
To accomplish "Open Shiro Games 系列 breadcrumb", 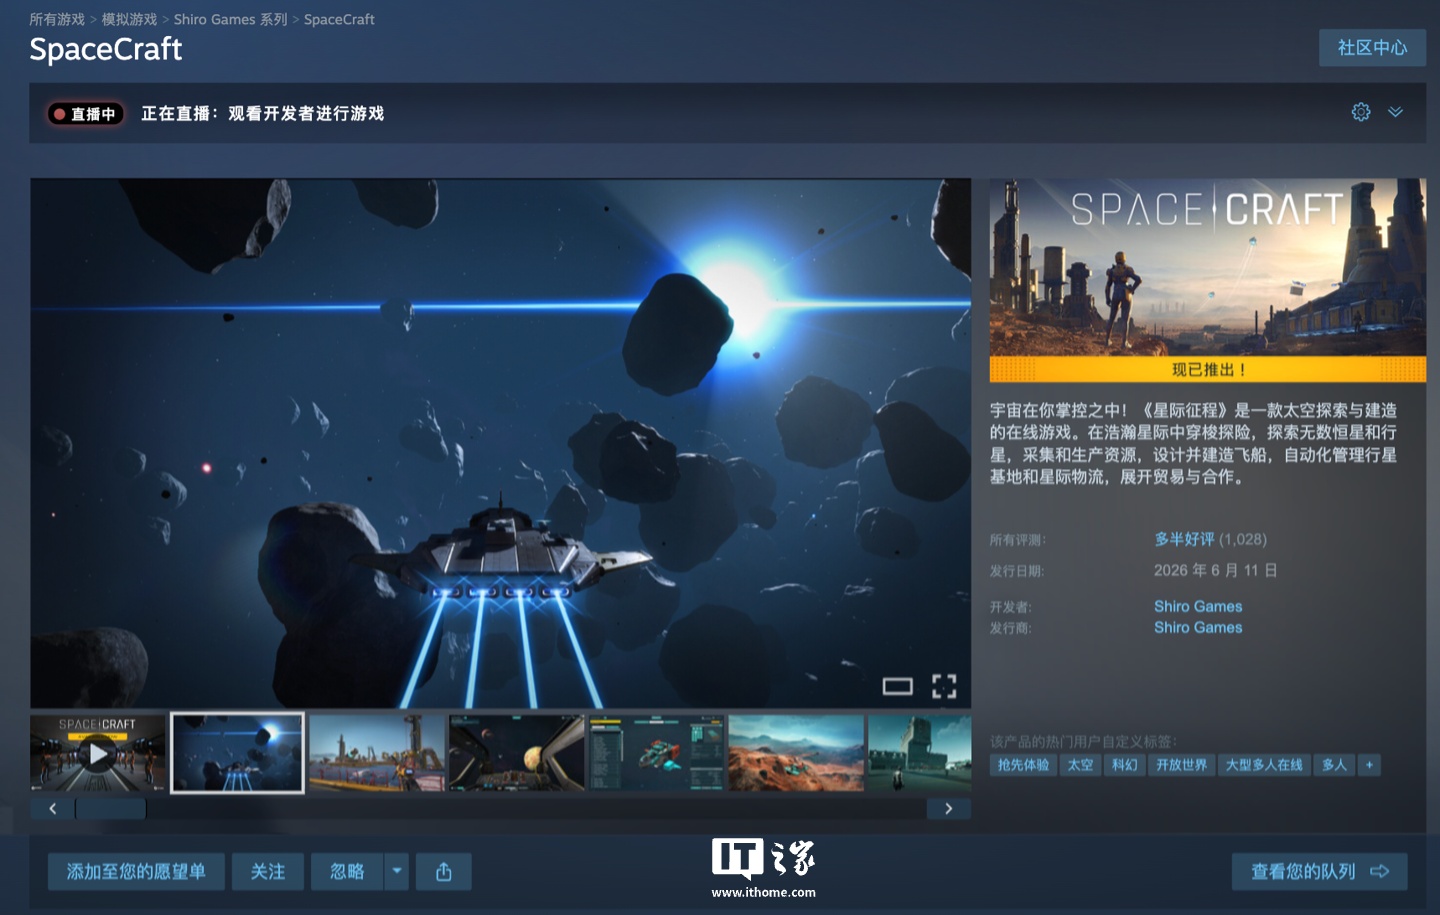I will click(x=230, y=19).
